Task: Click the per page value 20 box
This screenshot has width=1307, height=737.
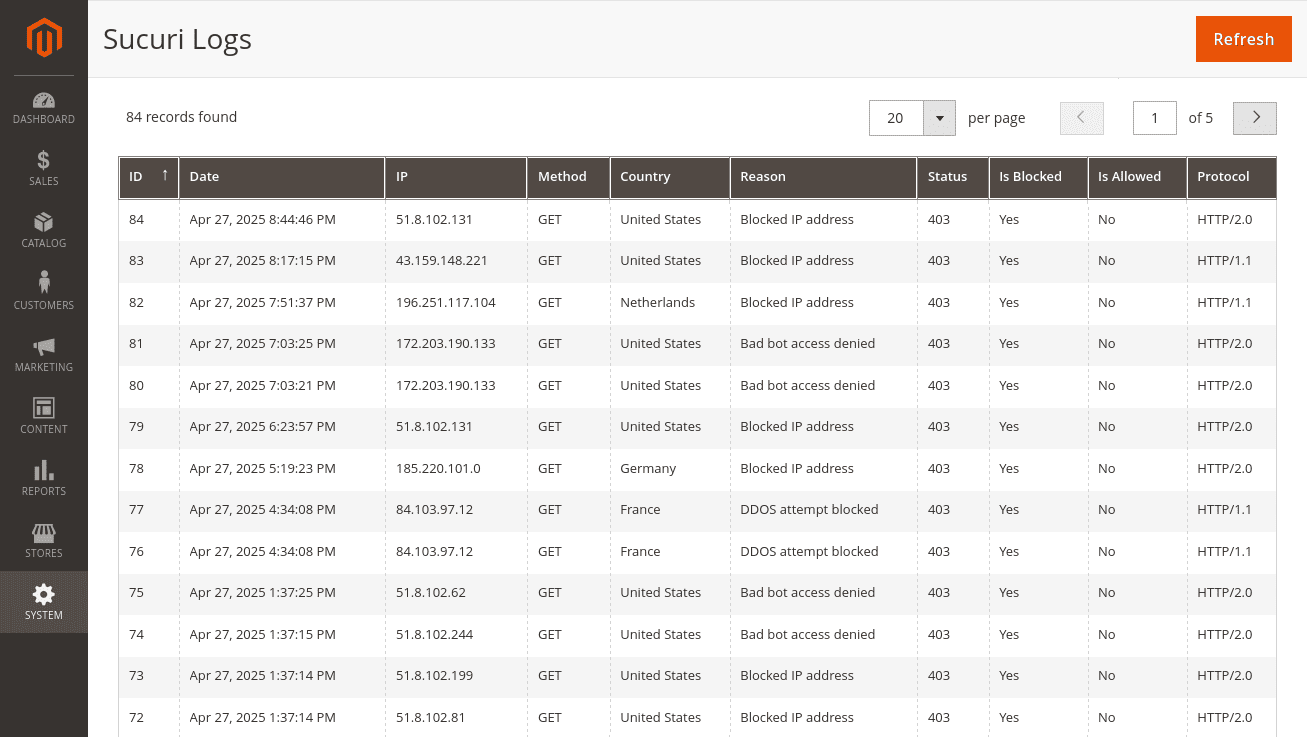Action: pos(896,117)
